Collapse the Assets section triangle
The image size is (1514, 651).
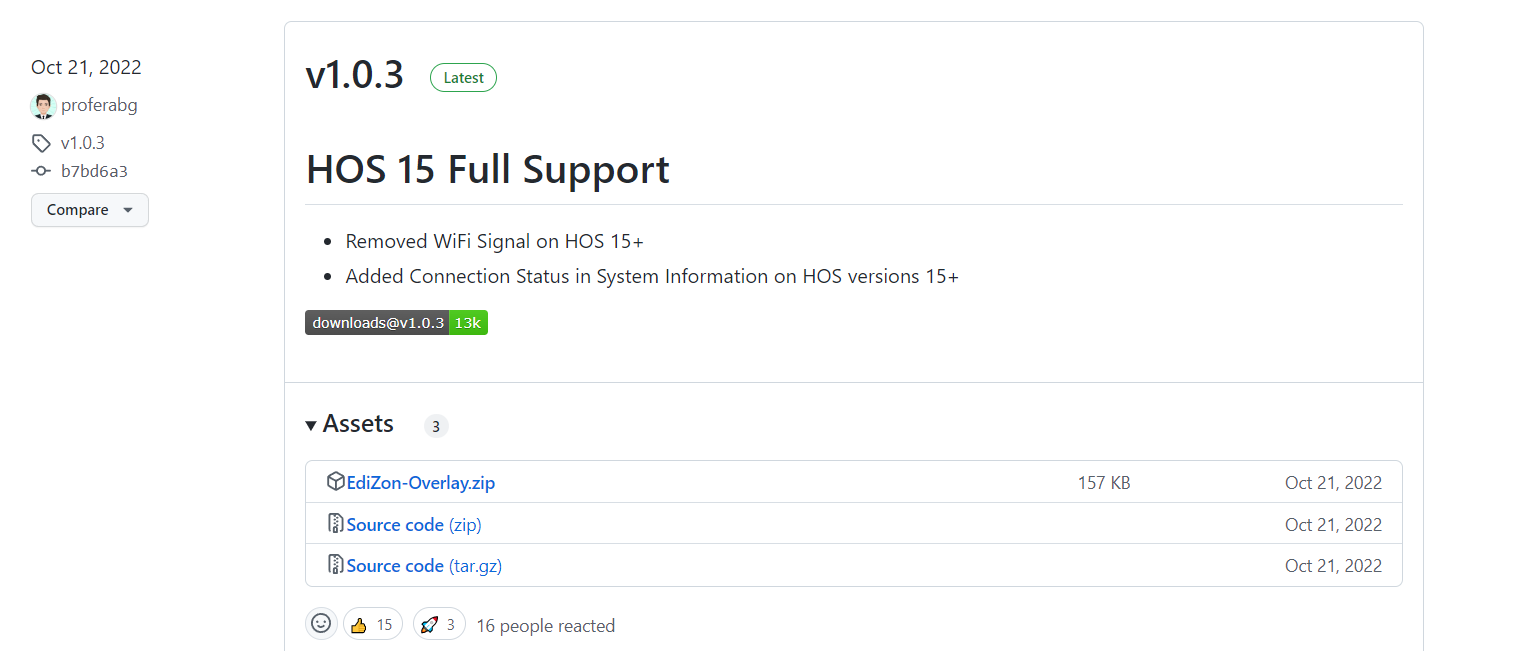click(x=311, y=425)
